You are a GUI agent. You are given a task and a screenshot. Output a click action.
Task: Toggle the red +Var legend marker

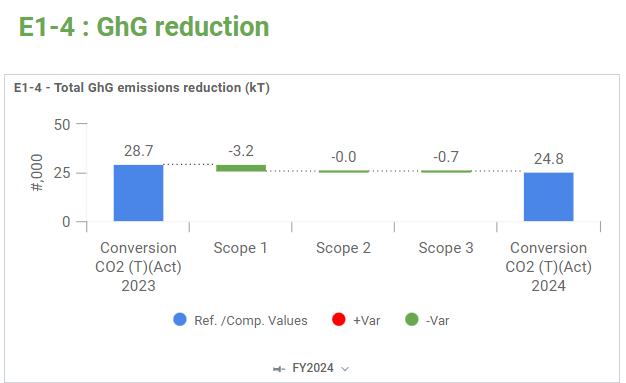[339, 319]
